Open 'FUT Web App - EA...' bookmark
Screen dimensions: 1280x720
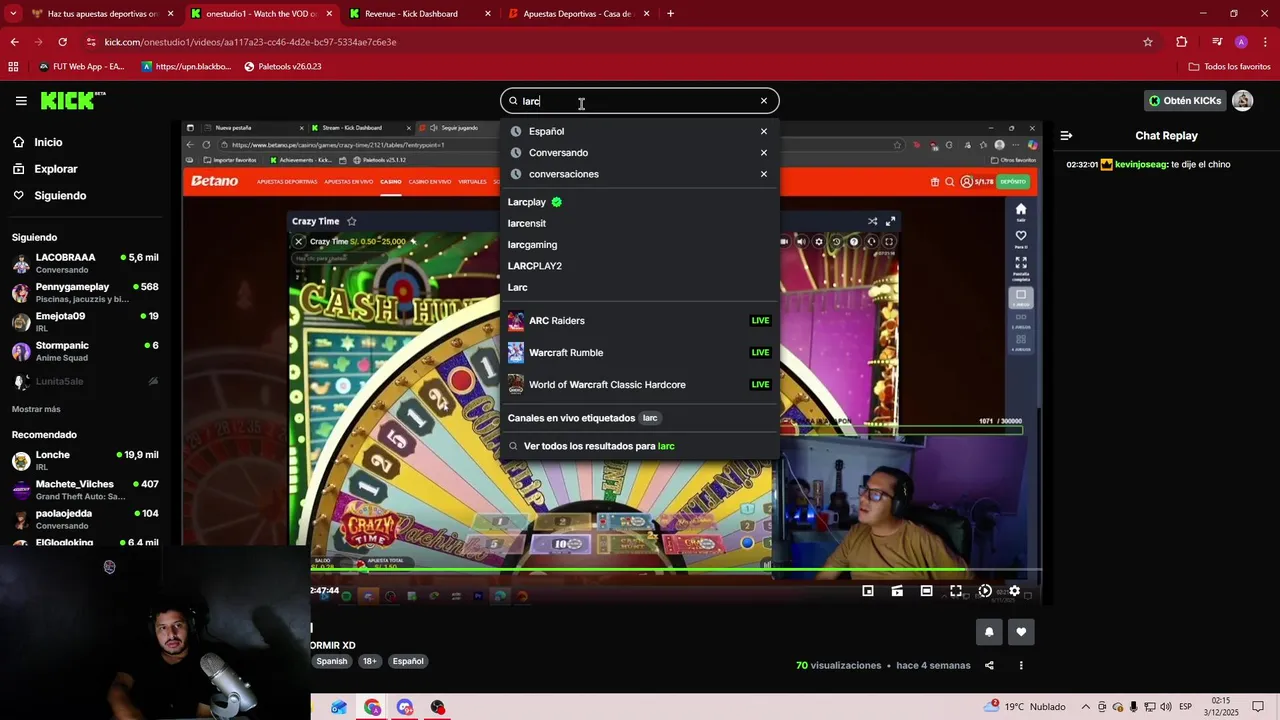coord(81,67)
